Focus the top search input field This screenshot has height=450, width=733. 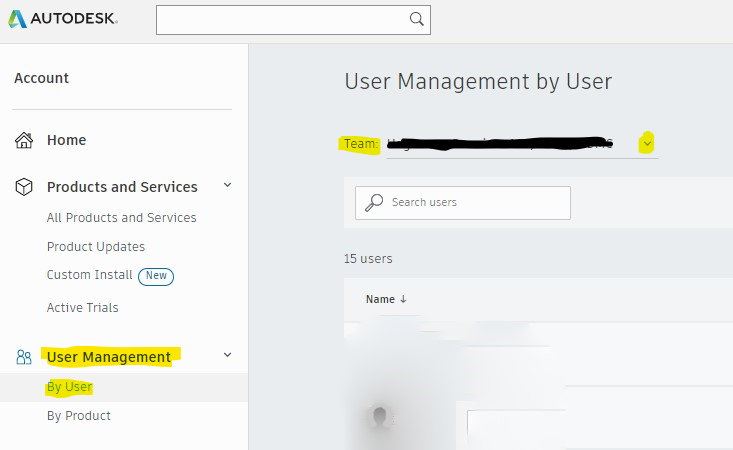pyautogui.click(x=293, y=20)
